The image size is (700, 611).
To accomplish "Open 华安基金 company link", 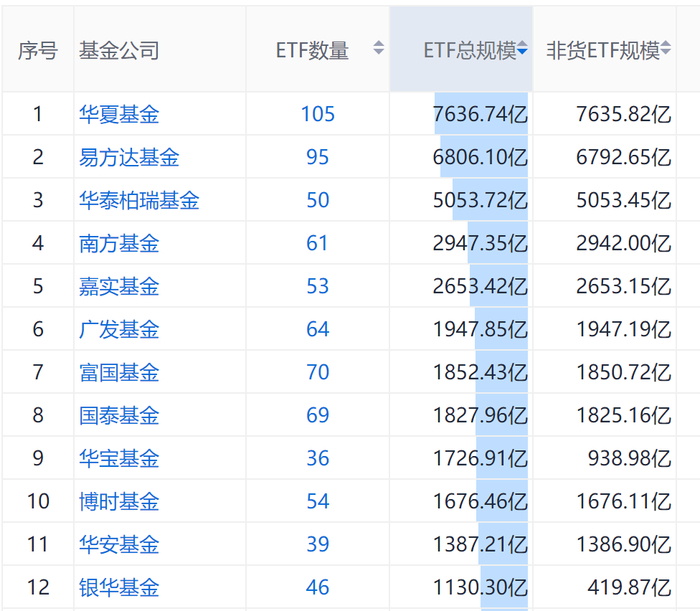I will 119,544.
